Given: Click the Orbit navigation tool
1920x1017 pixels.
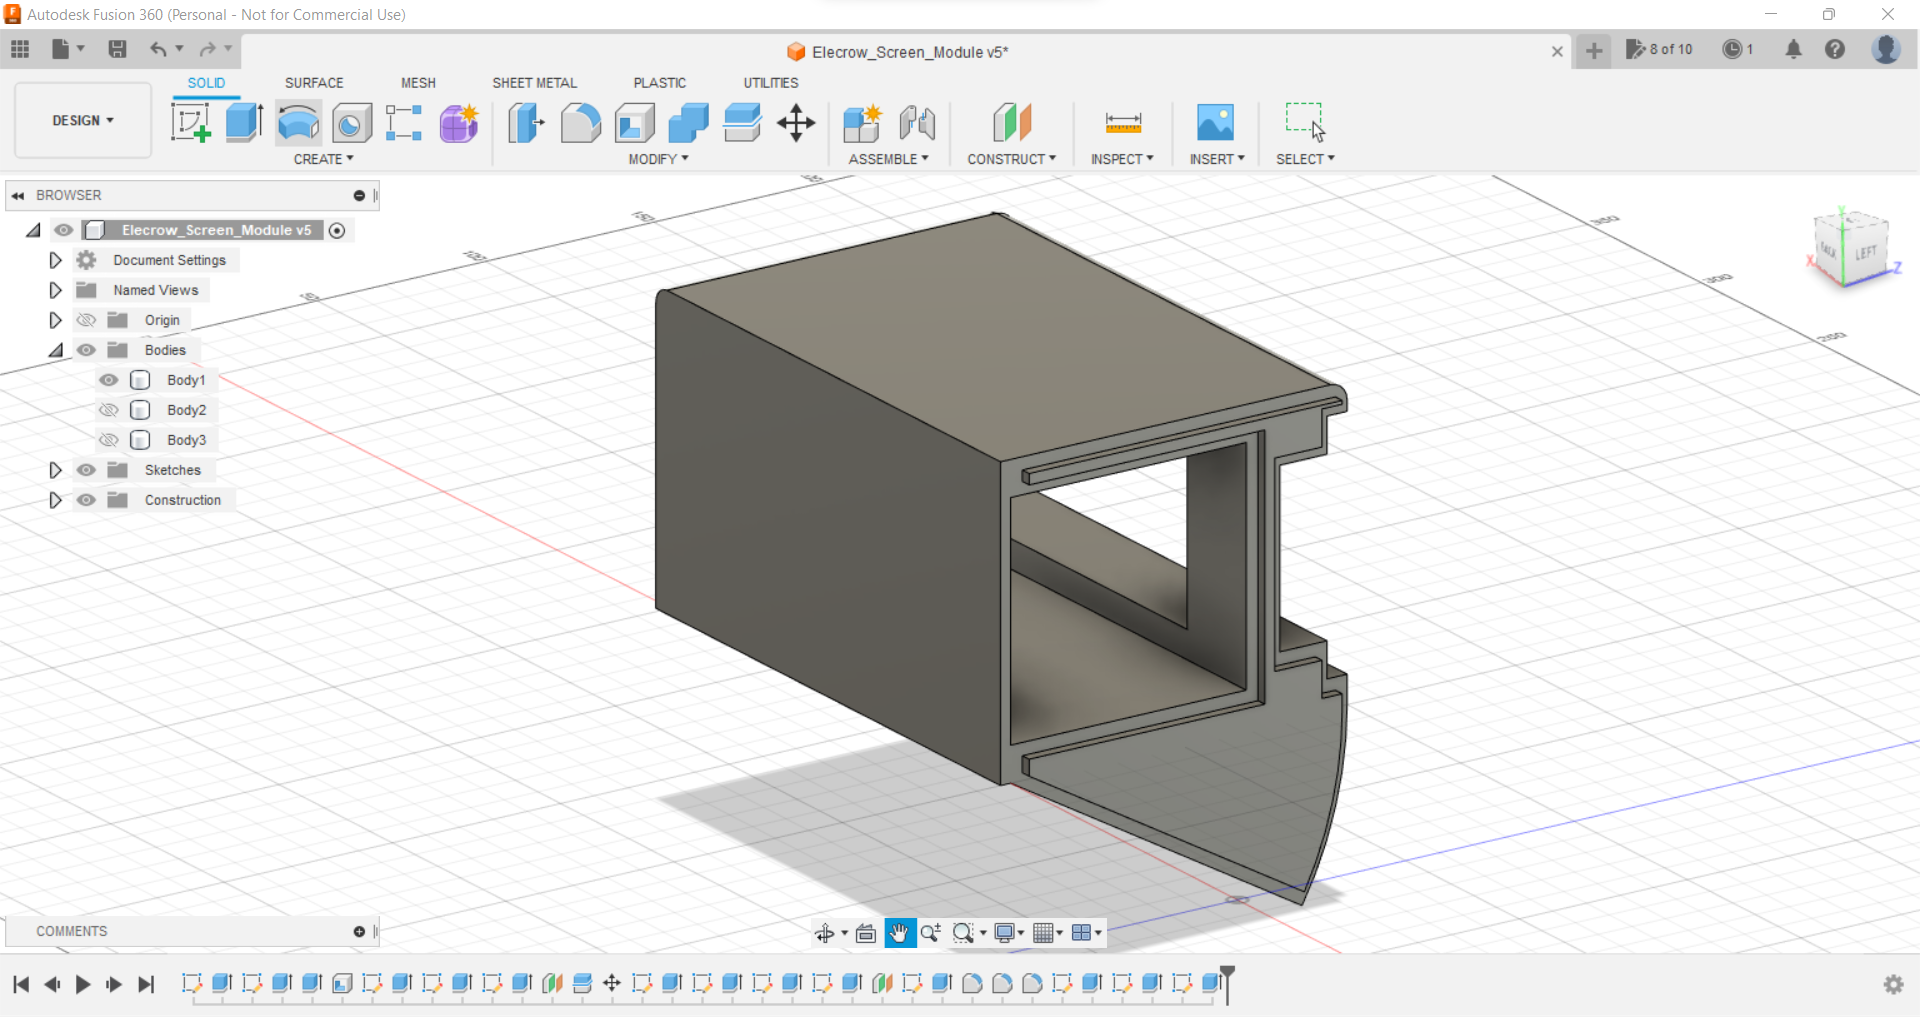Looking at the screenshot, I should pyautogui.click(x=824, y=933).
